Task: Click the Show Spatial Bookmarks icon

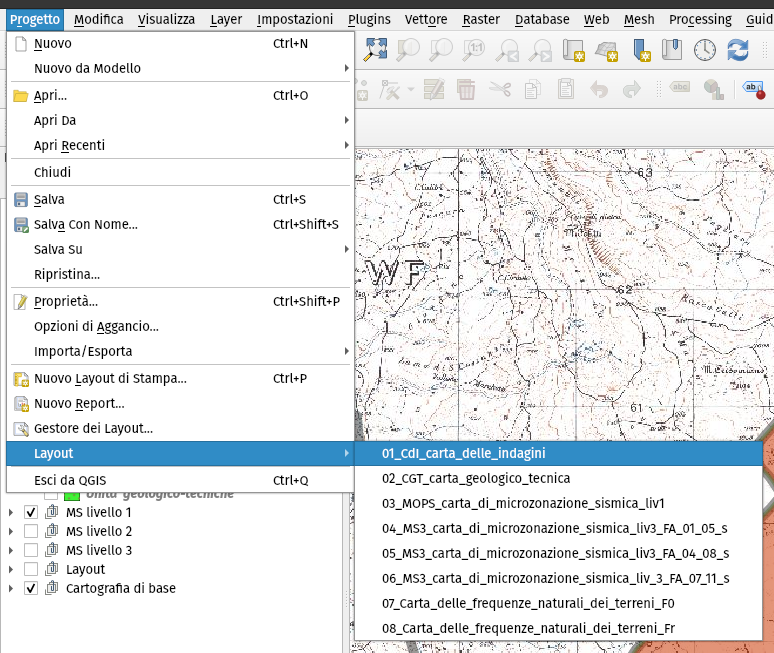Action: (672, 50)
